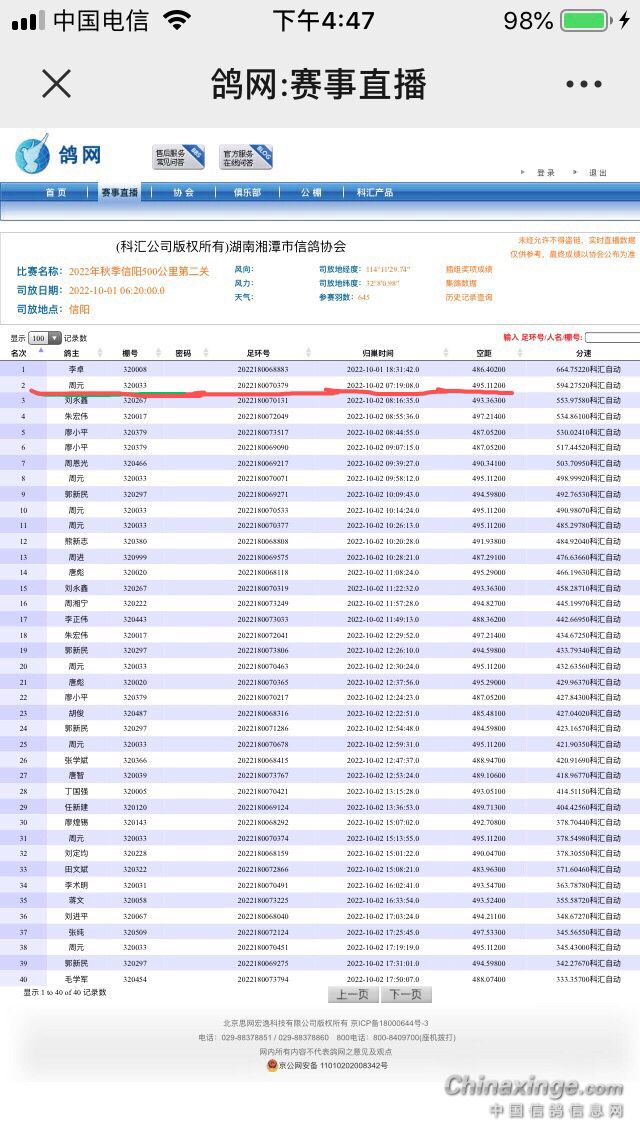Open the three-dot more options menu
640x1136 pixels.
click(583, 85)
